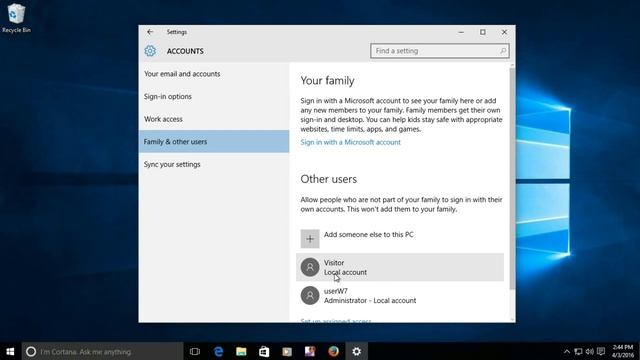This screenshot has width=640, height=360.
Task: Click the Your family heading
Action: click(x=327, y=81)
